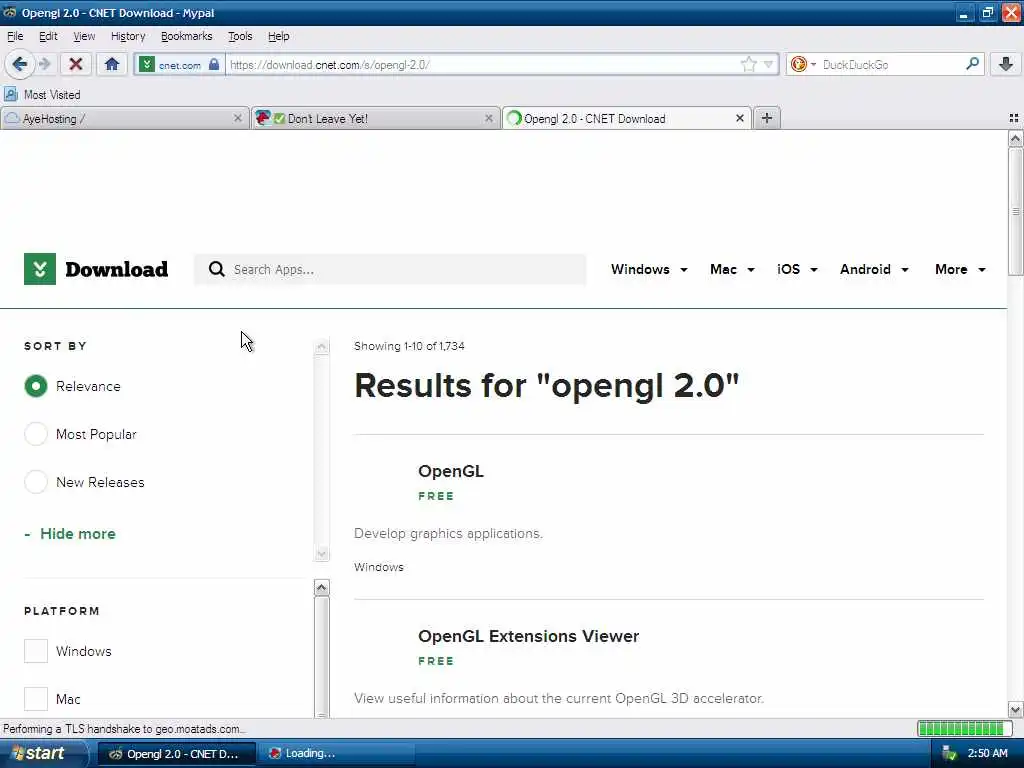Open the OpenGL result link

451,471
